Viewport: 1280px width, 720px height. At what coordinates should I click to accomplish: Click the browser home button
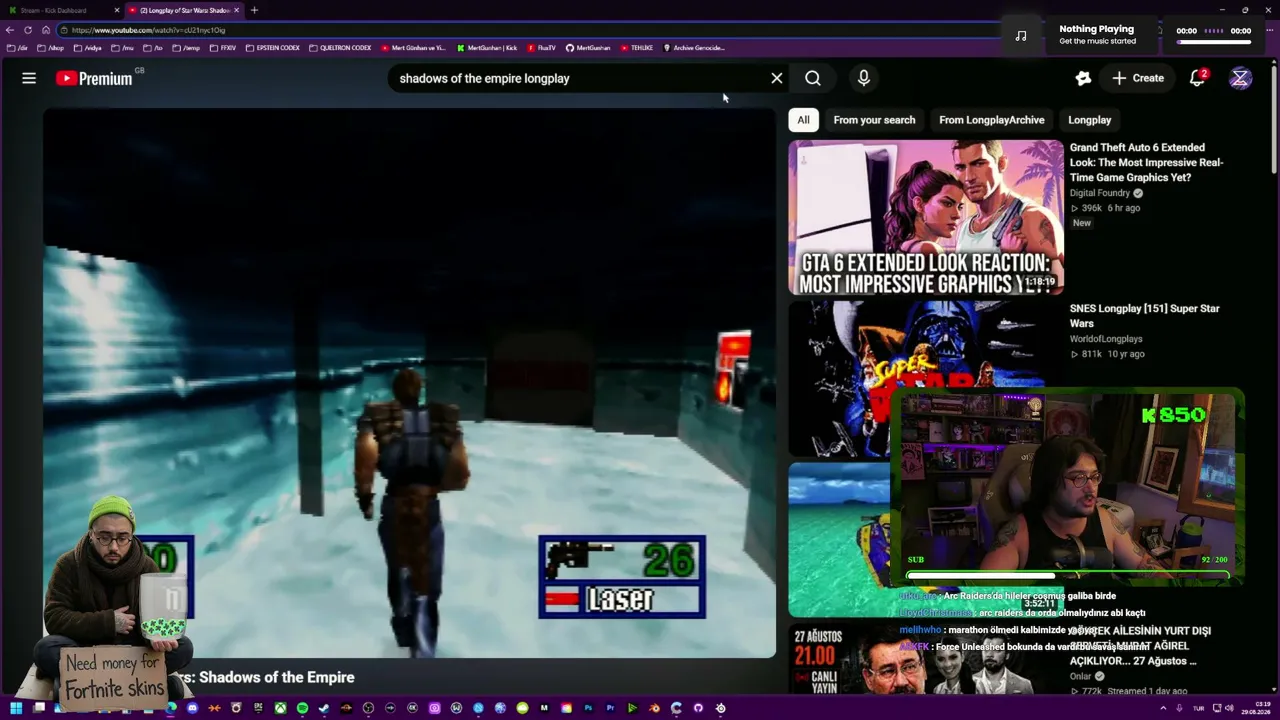[x=46, y=30]
